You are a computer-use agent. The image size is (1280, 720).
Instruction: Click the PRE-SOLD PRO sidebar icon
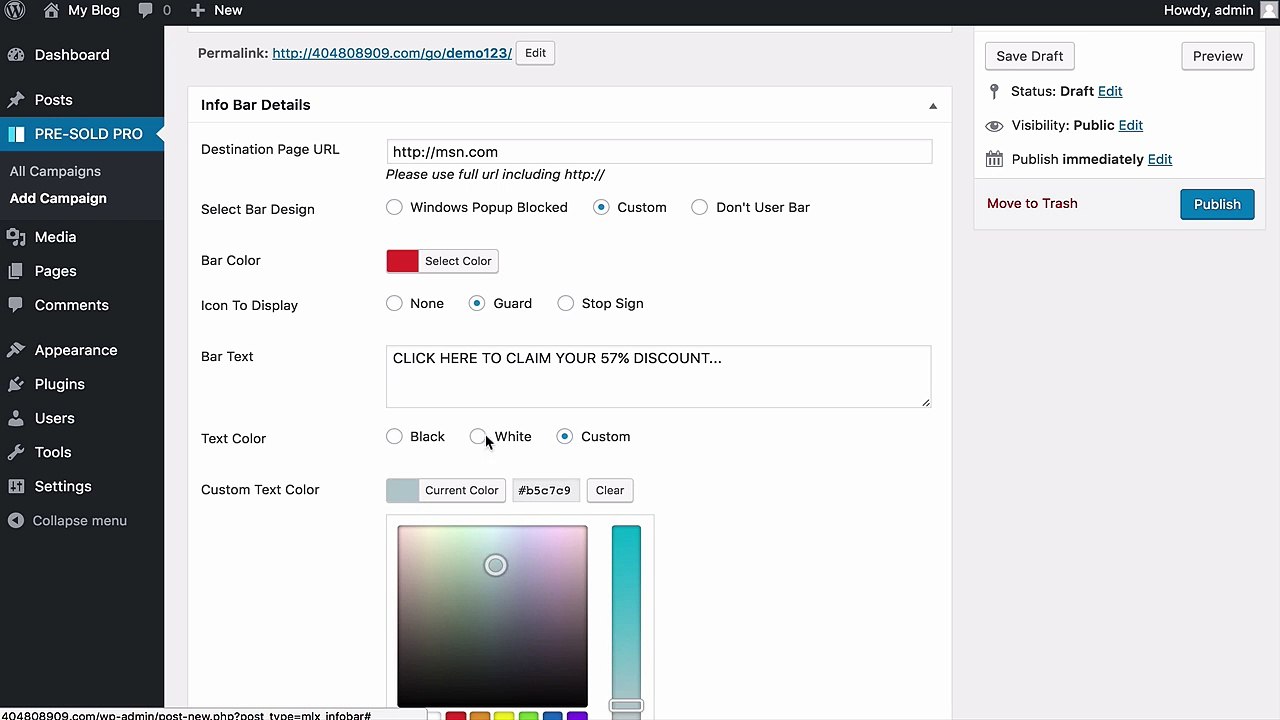[x=16, y=134]
